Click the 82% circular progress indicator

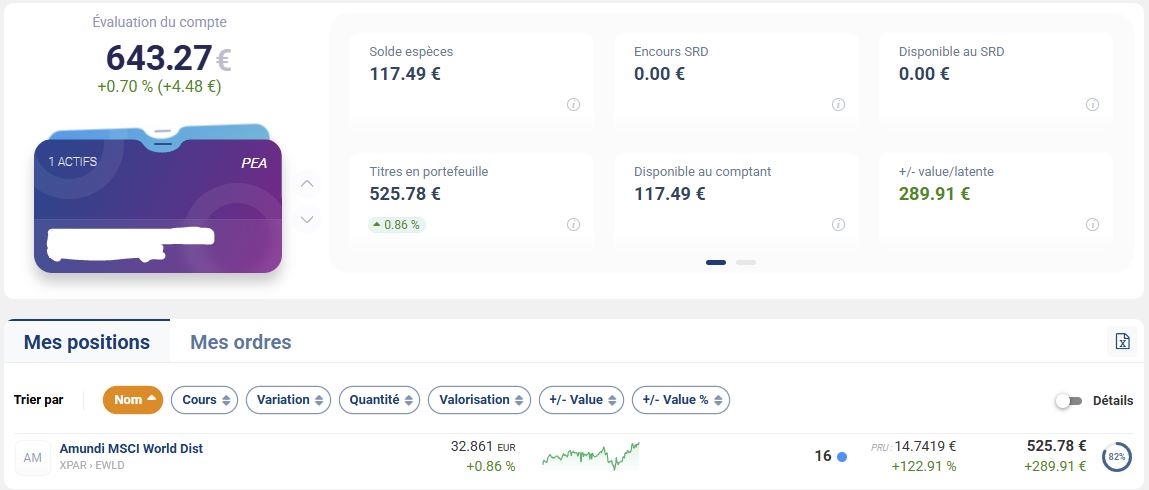coord(1117,457)
